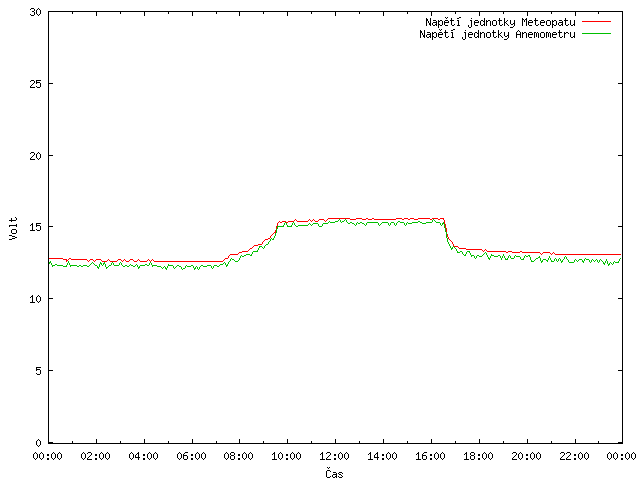The width and height of the screenshot is (640, 480).
Task: Click the y-axis value 25
Action: pos(36,84)
